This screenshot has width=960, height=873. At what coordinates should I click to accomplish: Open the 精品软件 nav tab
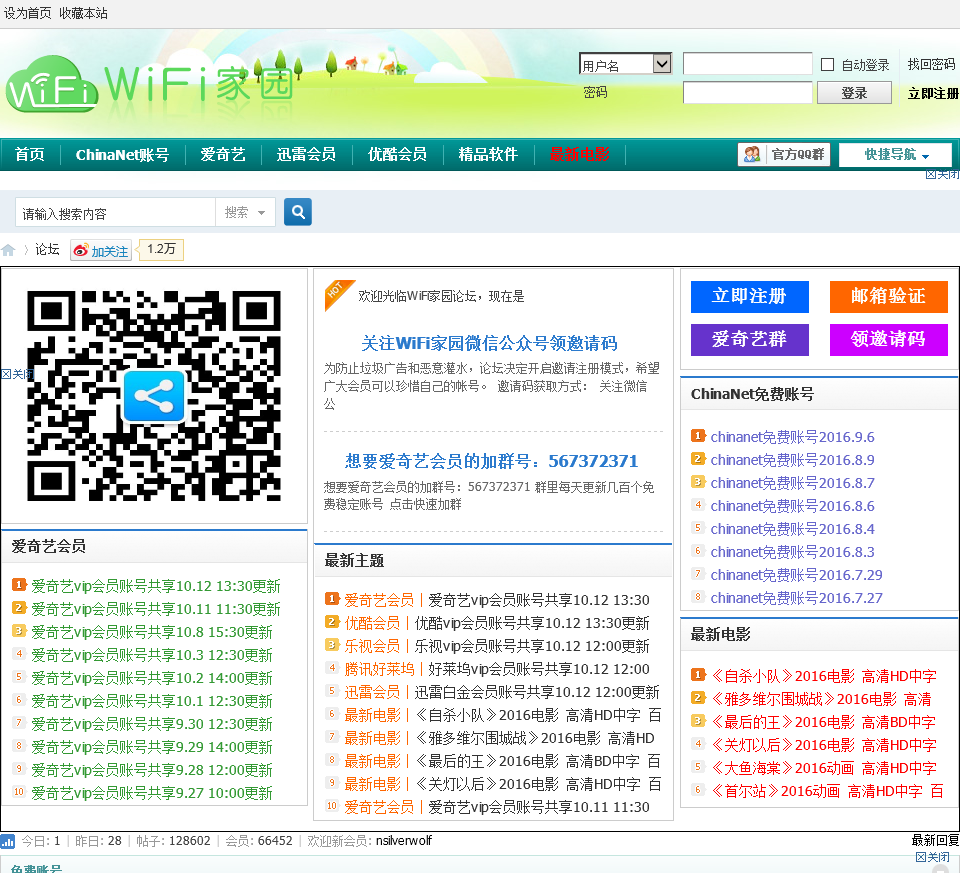pos(488,154)
